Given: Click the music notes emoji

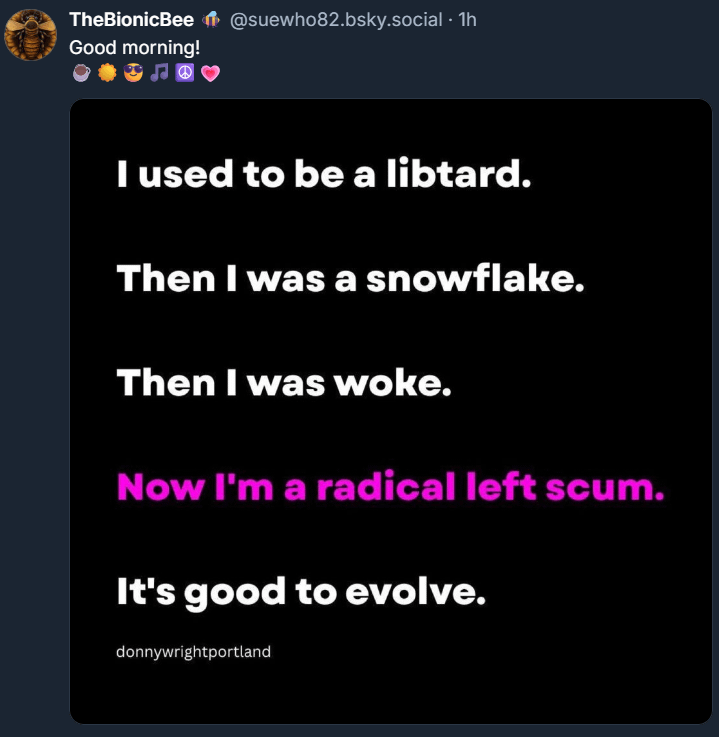Looking at the screenshot, I should click(159, 73).
